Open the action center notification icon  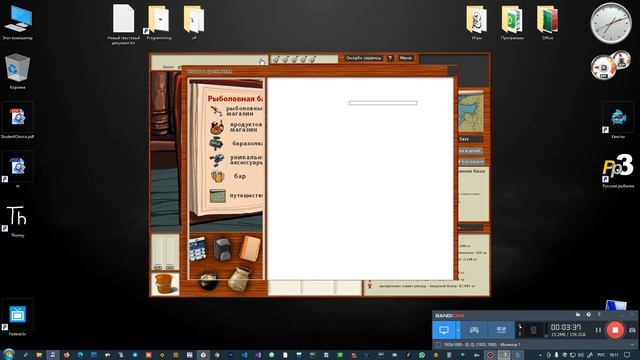pos(627,355)
